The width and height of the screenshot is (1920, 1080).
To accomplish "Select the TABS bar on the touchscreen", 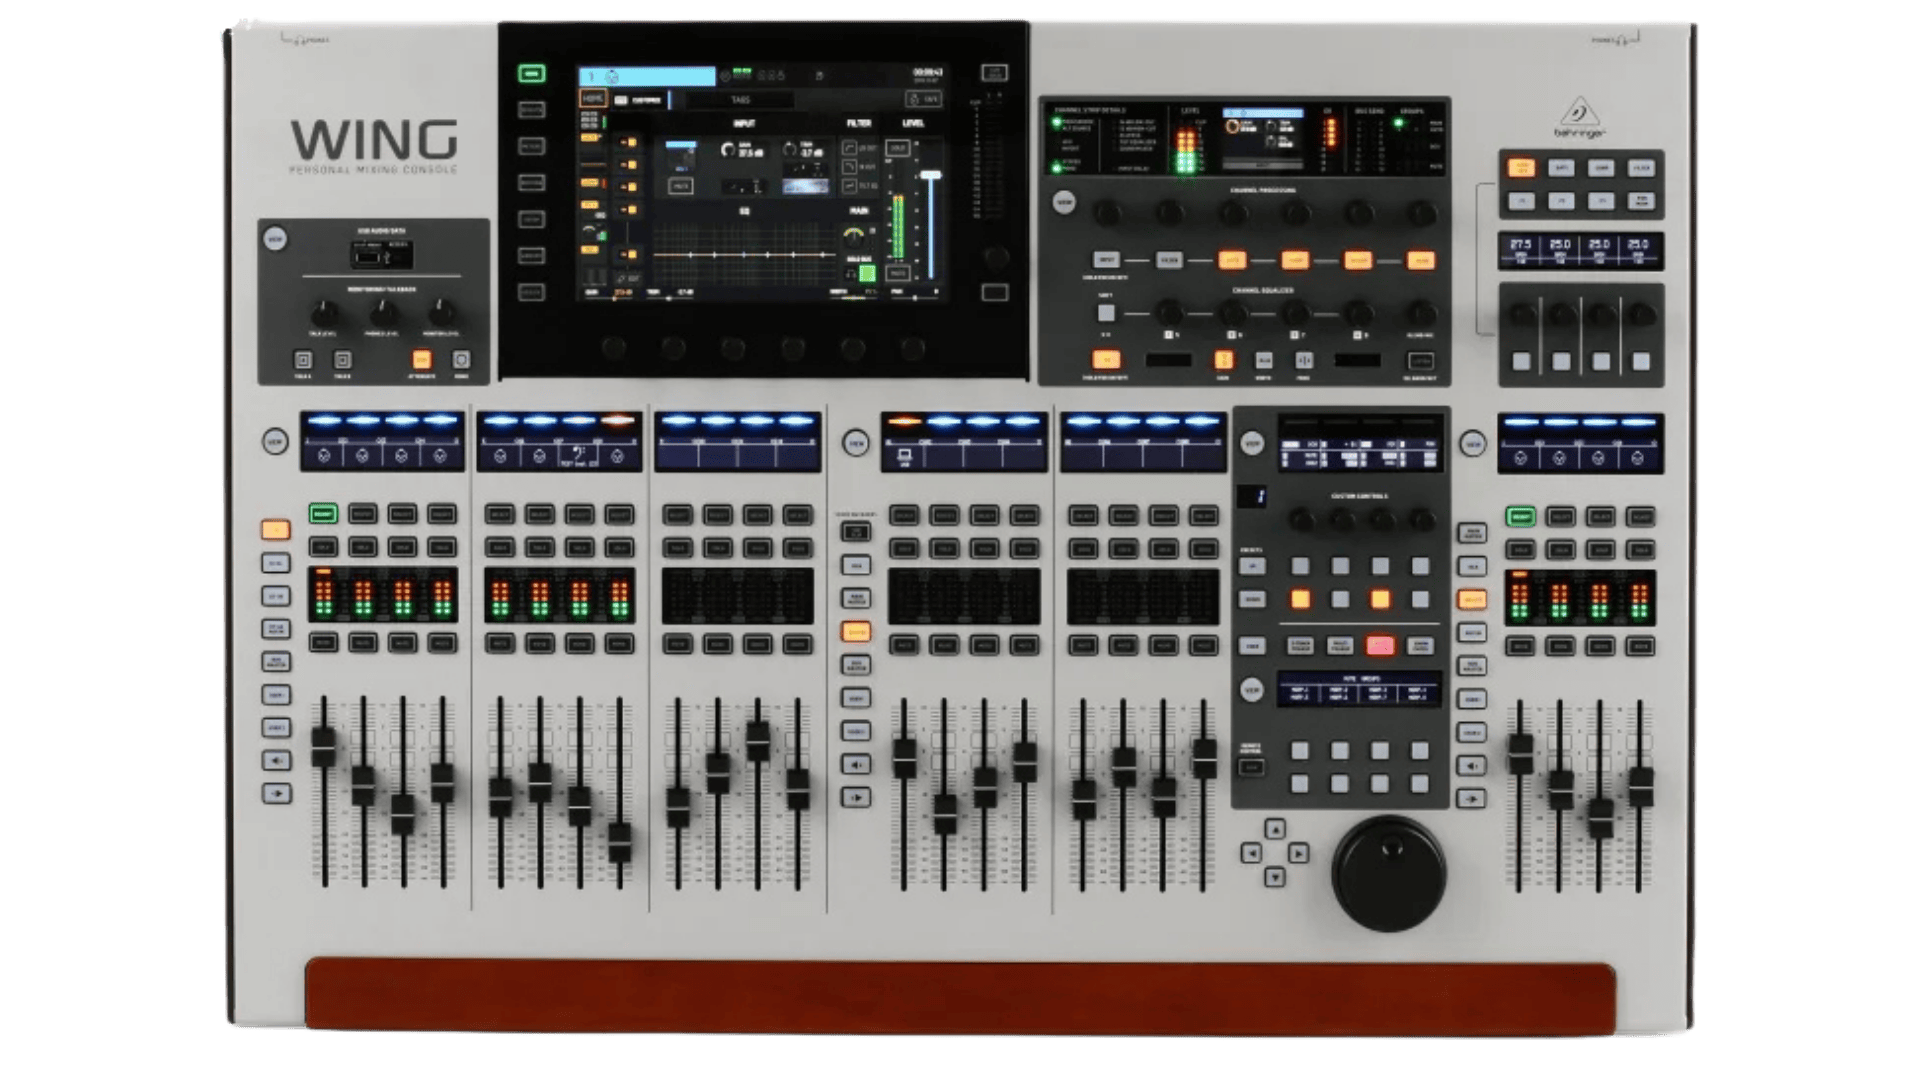I will [740, 100].
